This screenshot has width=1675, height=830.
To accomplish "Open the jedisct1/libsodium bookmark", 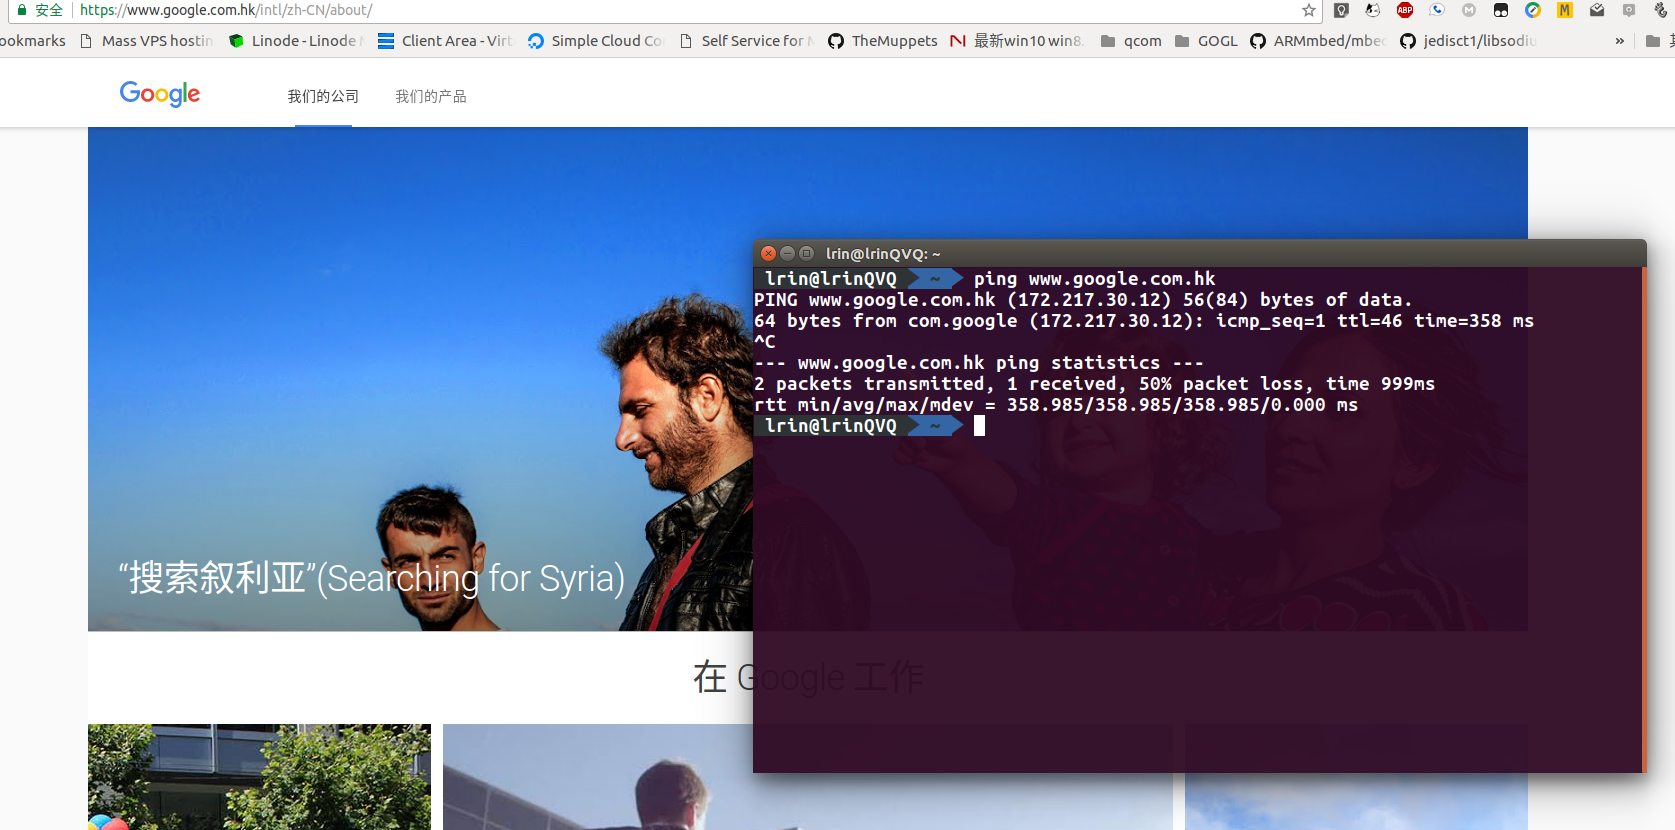I will pyautogui.click(x=1468, y=41).
